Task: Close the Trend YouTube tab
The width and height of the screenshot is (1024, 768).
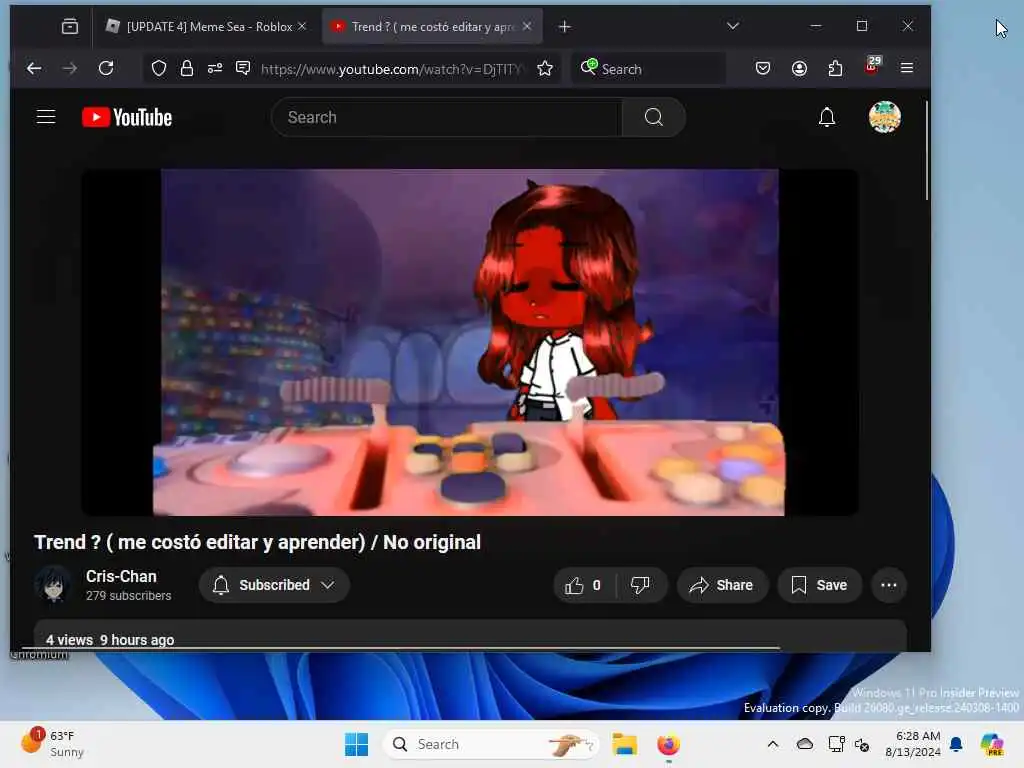Action: tap(527, 26)
